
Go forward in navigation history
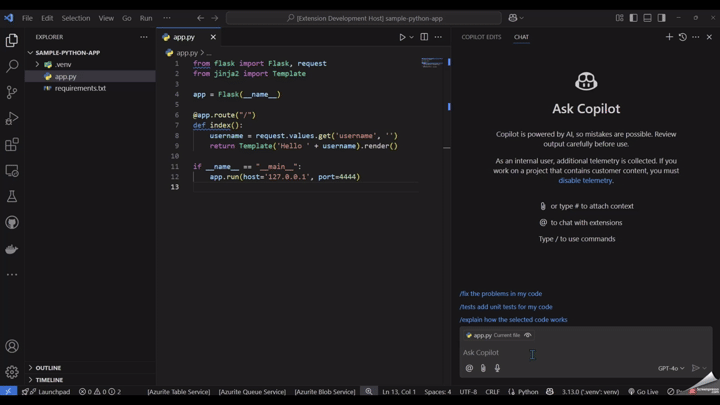(215, 18)
